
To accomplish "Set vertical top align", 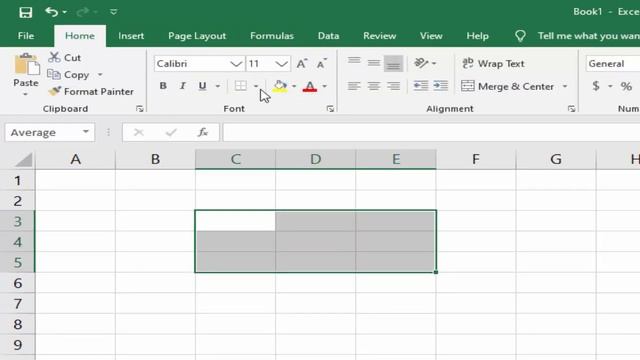I will point(354,62).
